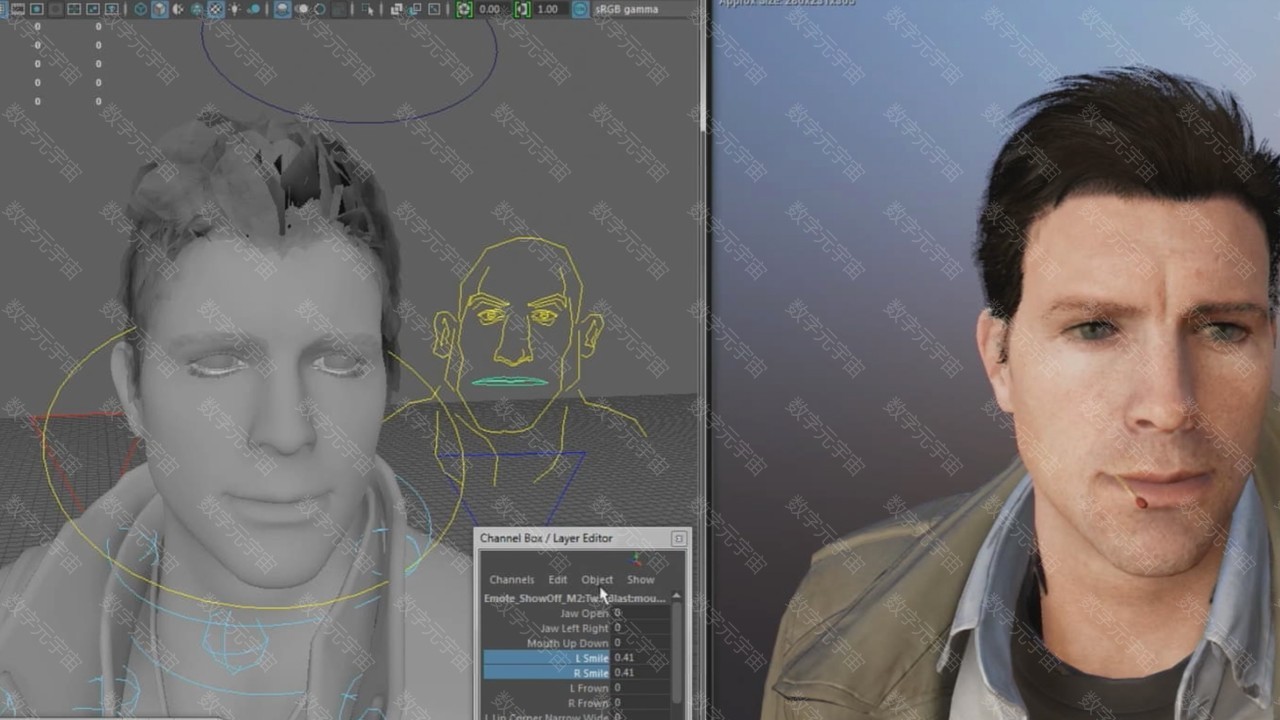The image size is (1280, 720).
Task: Switch to Wireframe cube icon
Action: coord(141,9)
